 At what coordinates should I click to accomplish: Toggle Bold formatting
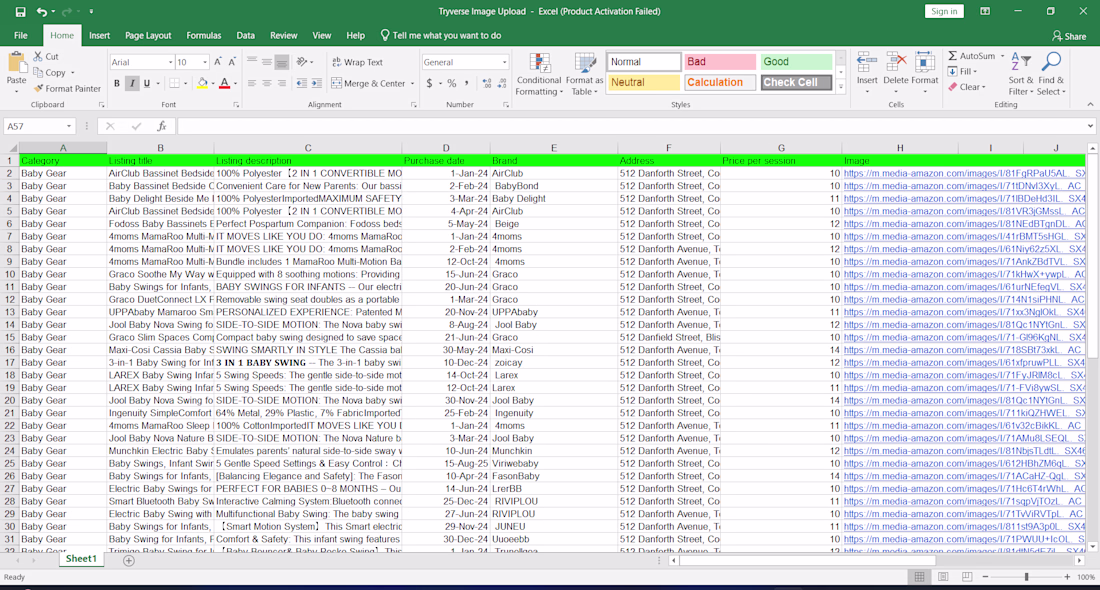[116, 83]
